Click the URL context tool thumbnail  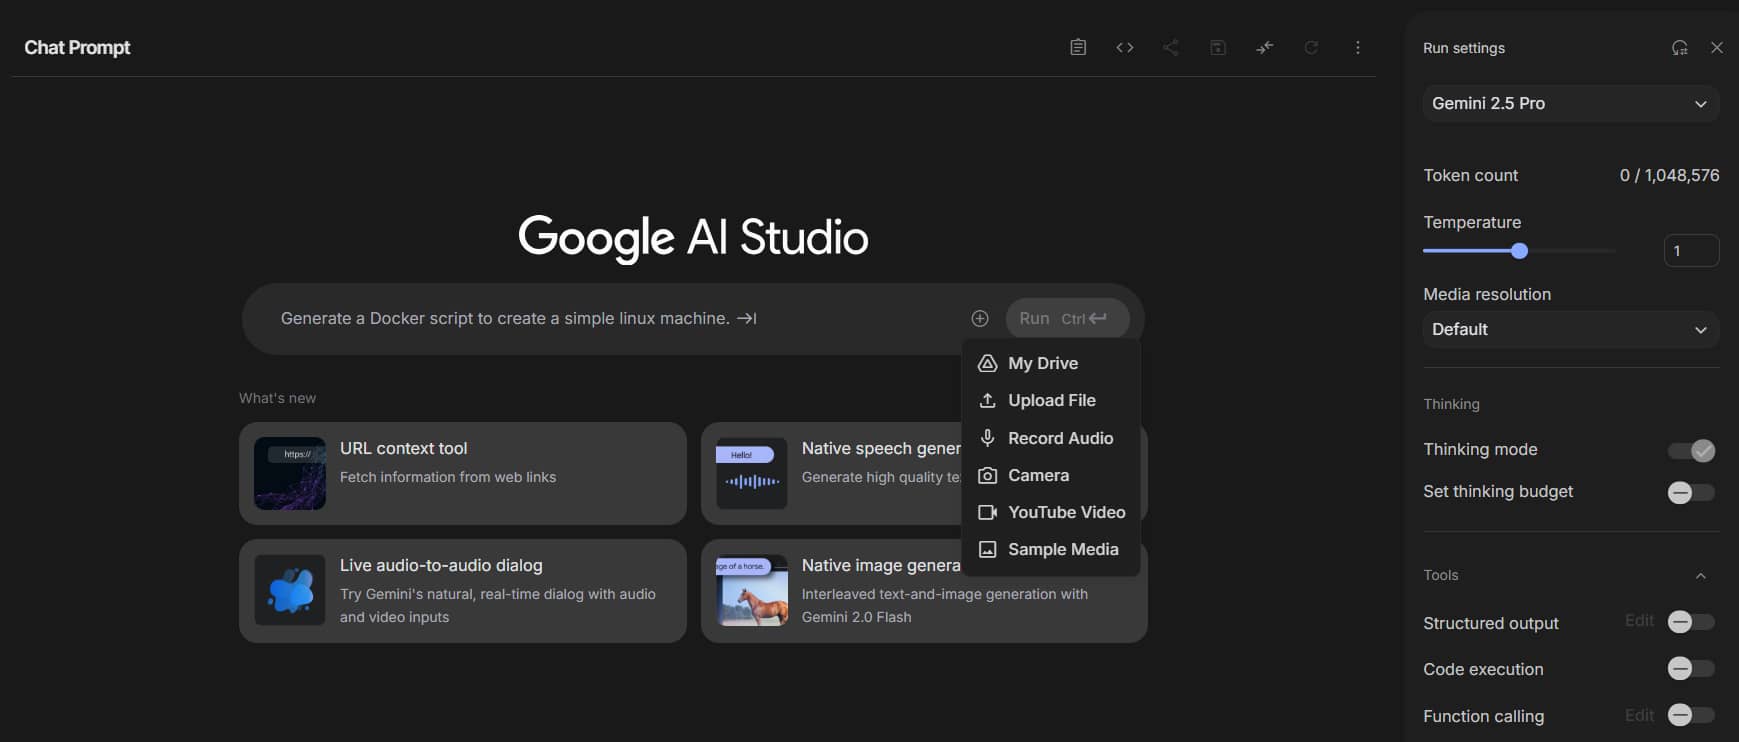290,473
